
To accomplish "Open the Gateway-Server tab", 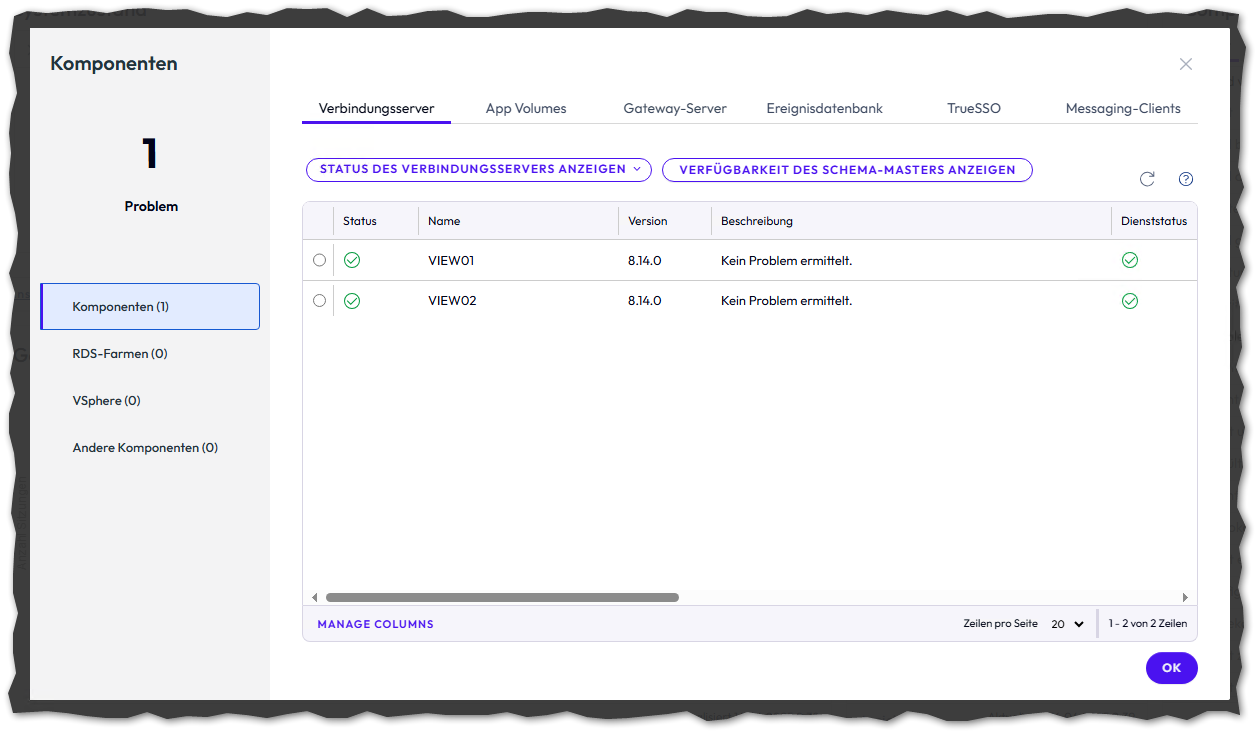I will (x=675, y=108).
